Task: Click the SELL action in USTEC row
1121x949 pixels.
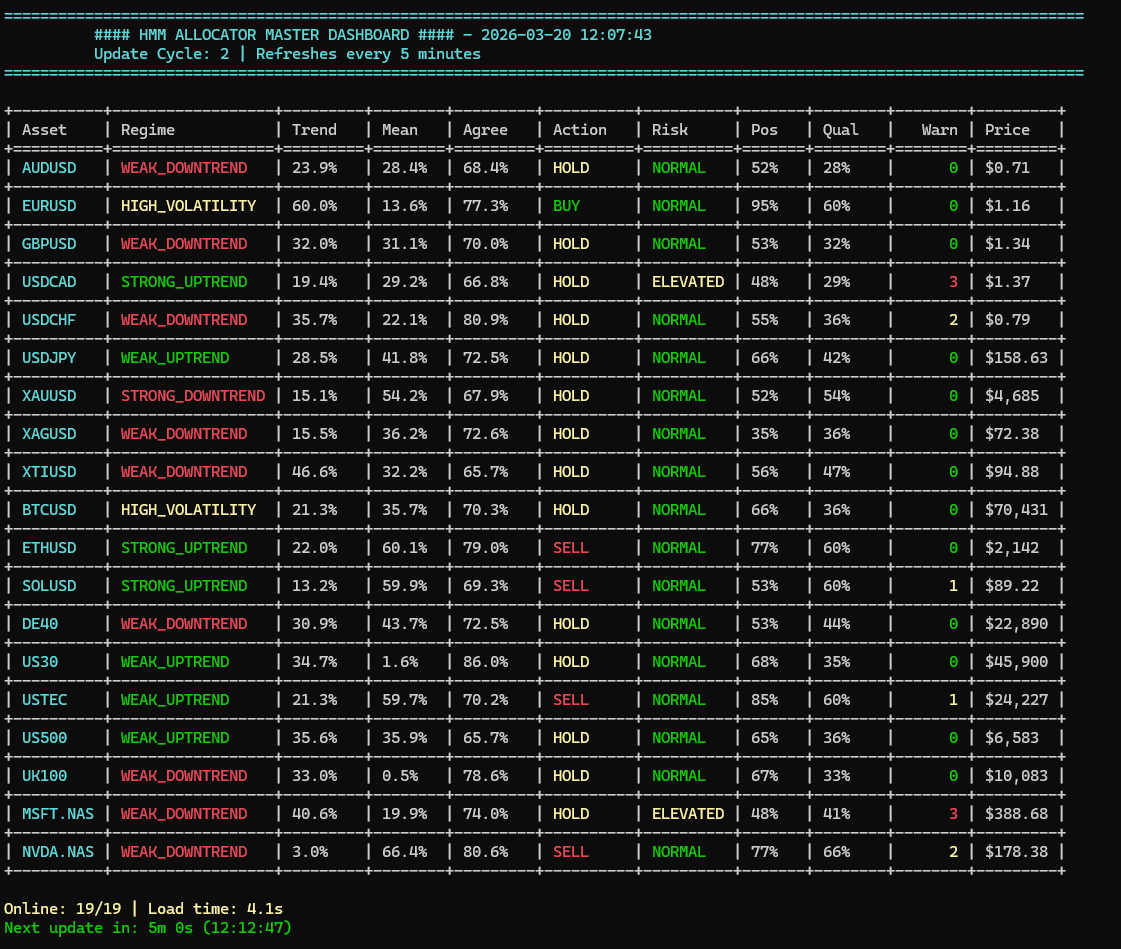Action: (571, 699)
